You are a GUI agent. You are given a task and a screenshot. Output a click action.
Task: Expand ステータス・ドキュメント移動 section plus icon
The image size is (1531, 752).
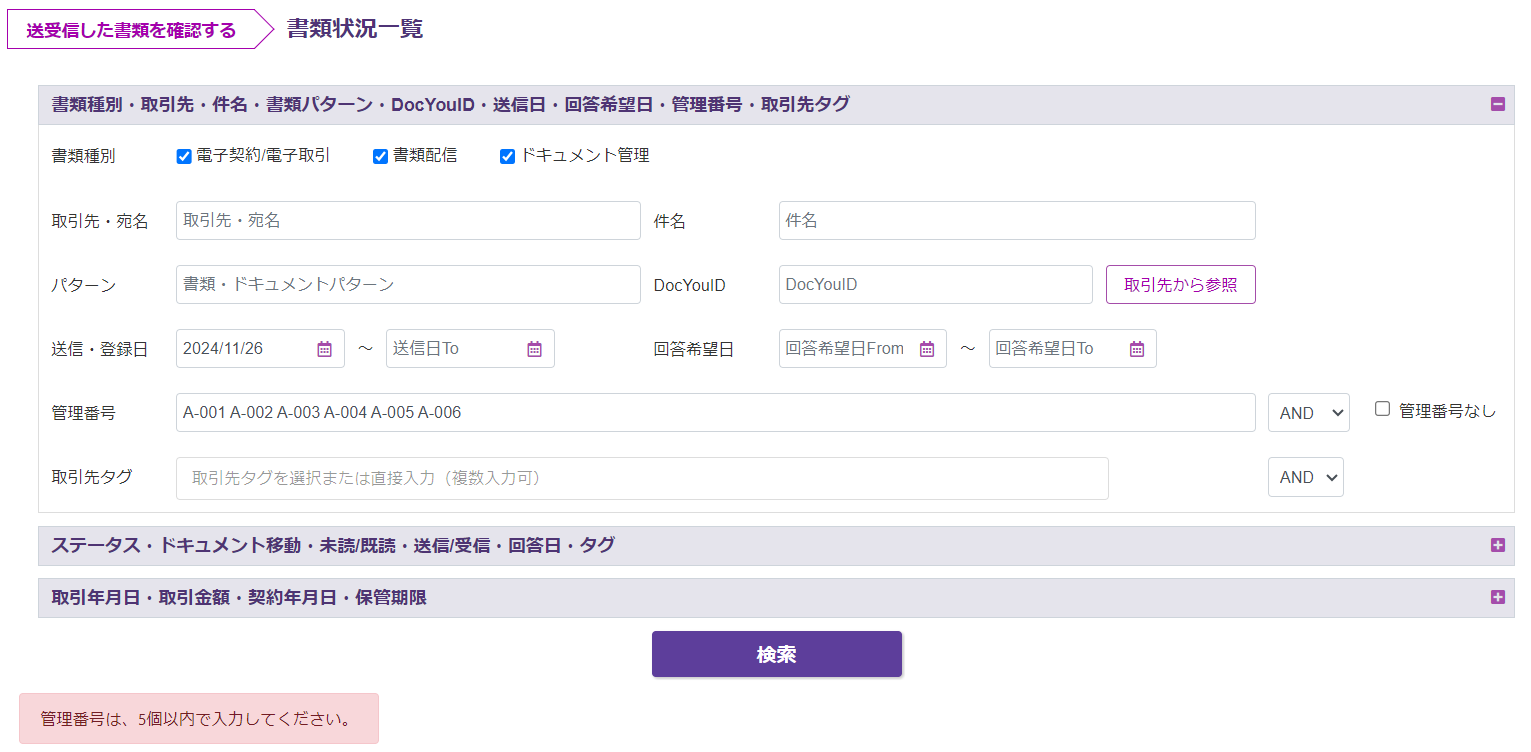click(1497, 545)
